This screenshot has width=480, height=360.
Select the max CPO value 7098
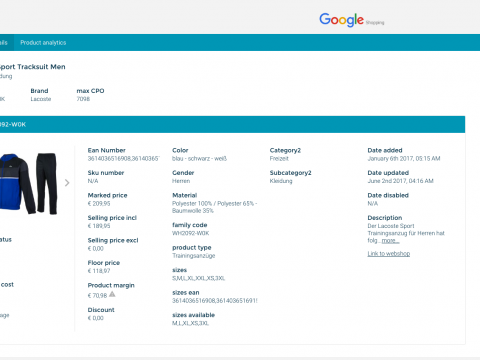pyautogui.click(x=83, y=99)
